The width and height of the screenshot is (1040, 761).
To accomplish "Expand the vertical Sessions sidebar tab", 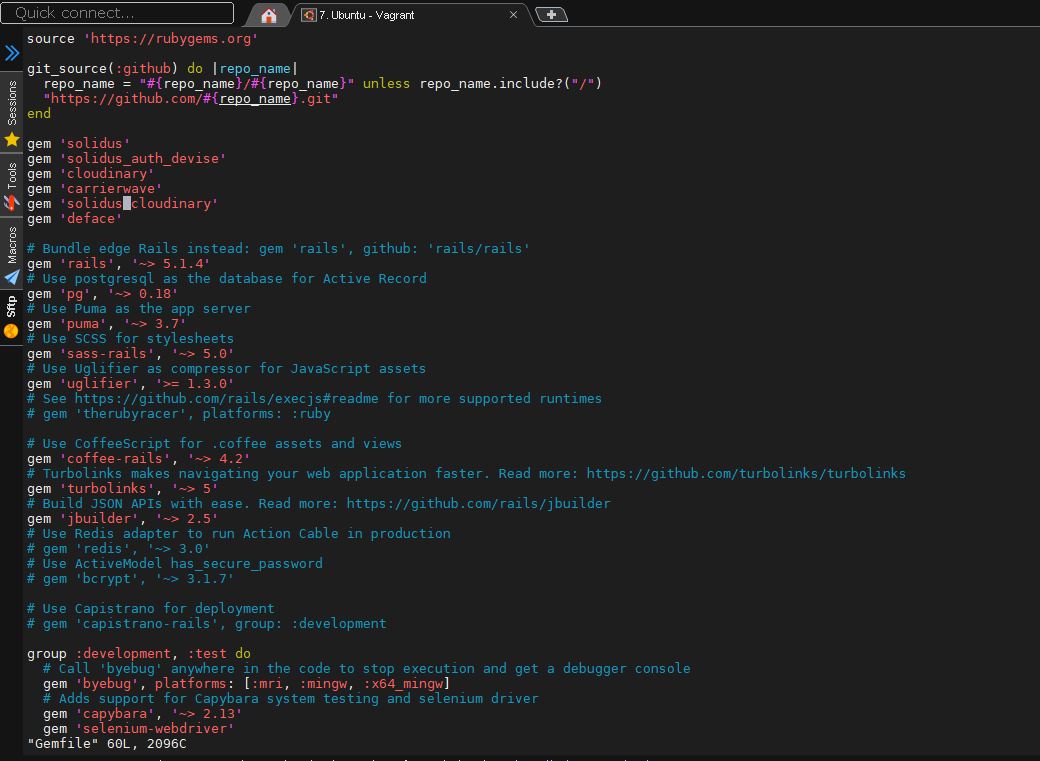I will (x=11, y=100).
